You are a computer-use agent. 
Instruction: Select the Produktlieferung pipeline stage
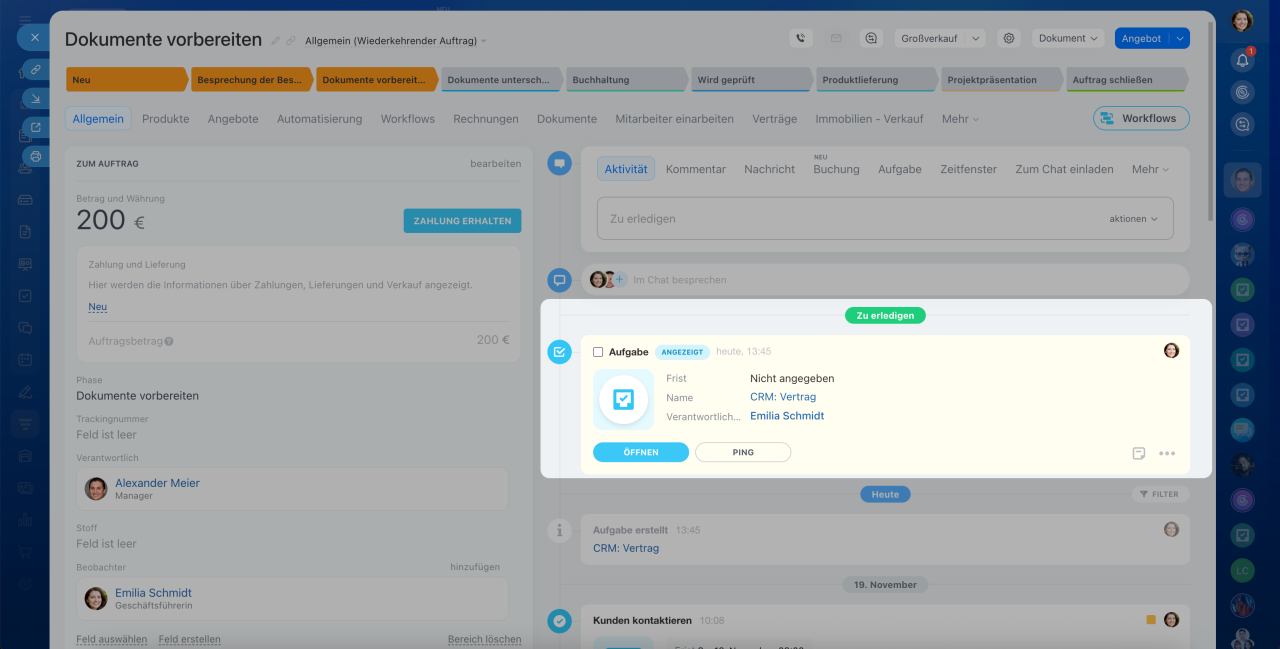[870, 80]
